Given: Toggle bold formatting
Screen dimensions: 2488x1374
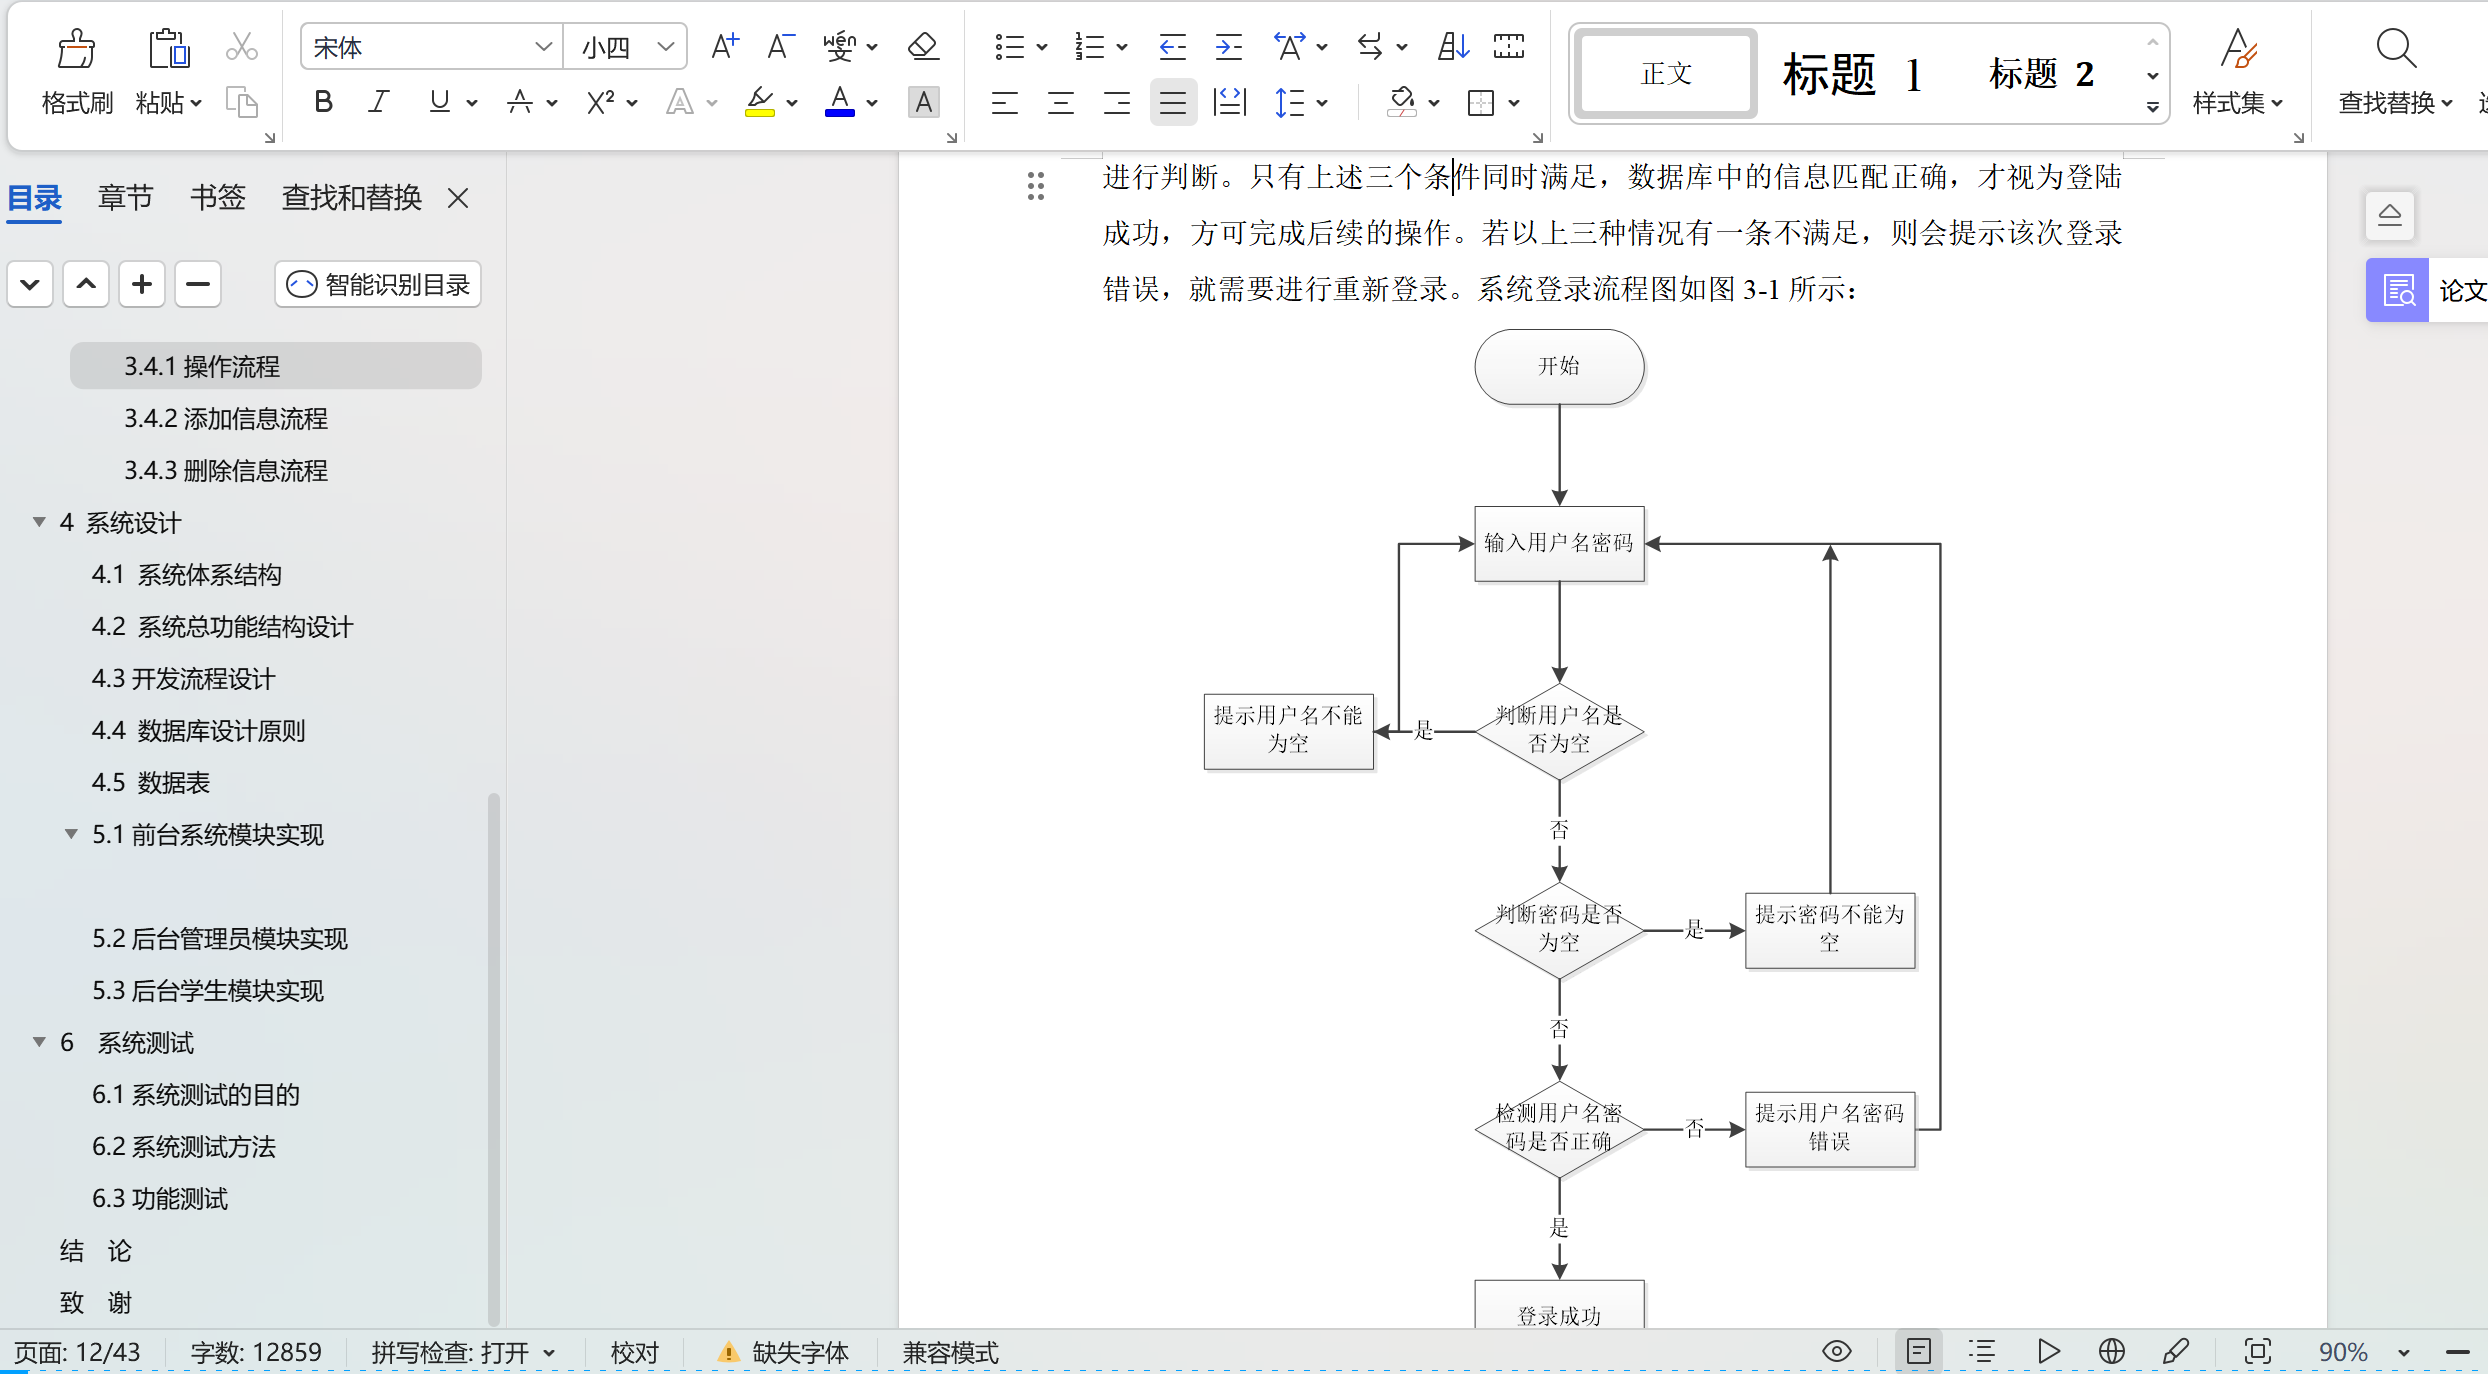Looking at the screenshot, I should coord(323,102).
